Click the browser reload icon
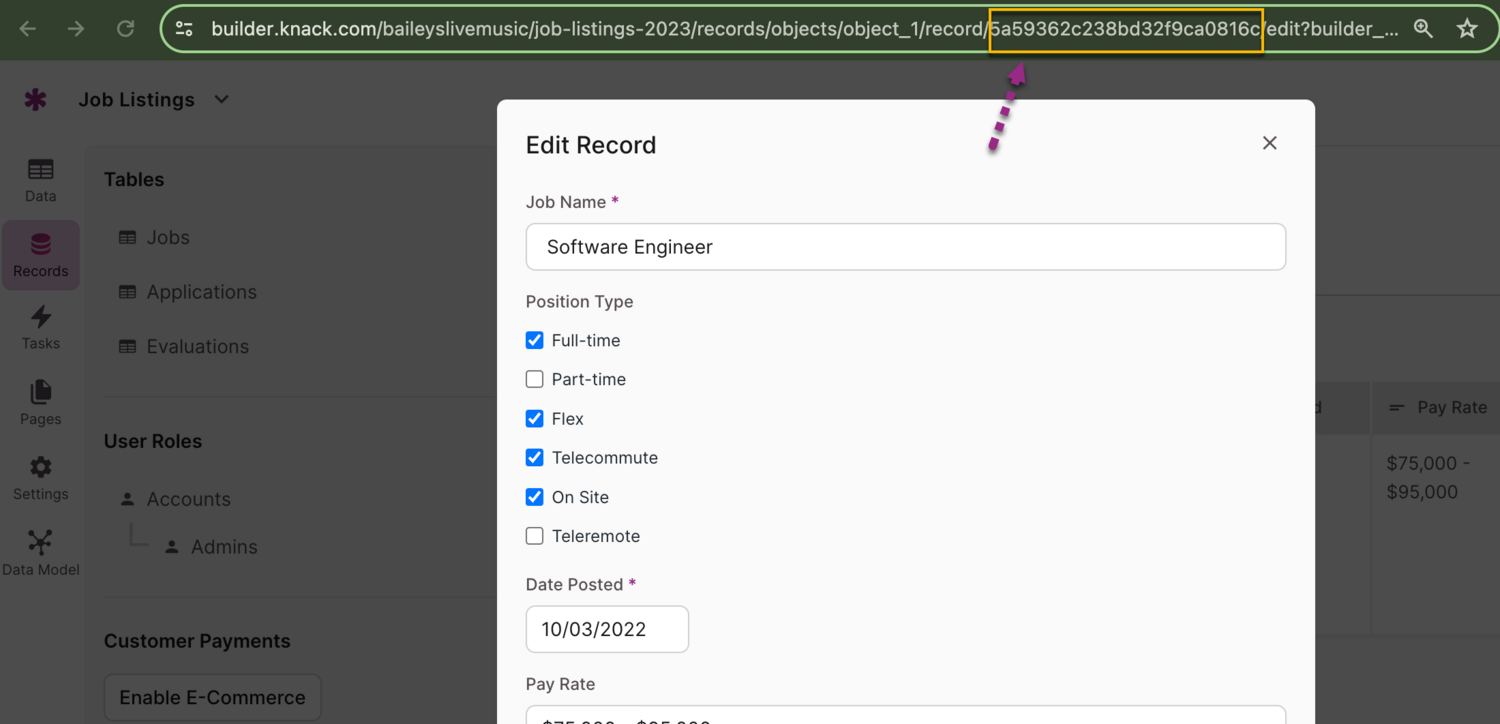The height and width of the screenshot is (724, 1500). click(x=125, y=29)
